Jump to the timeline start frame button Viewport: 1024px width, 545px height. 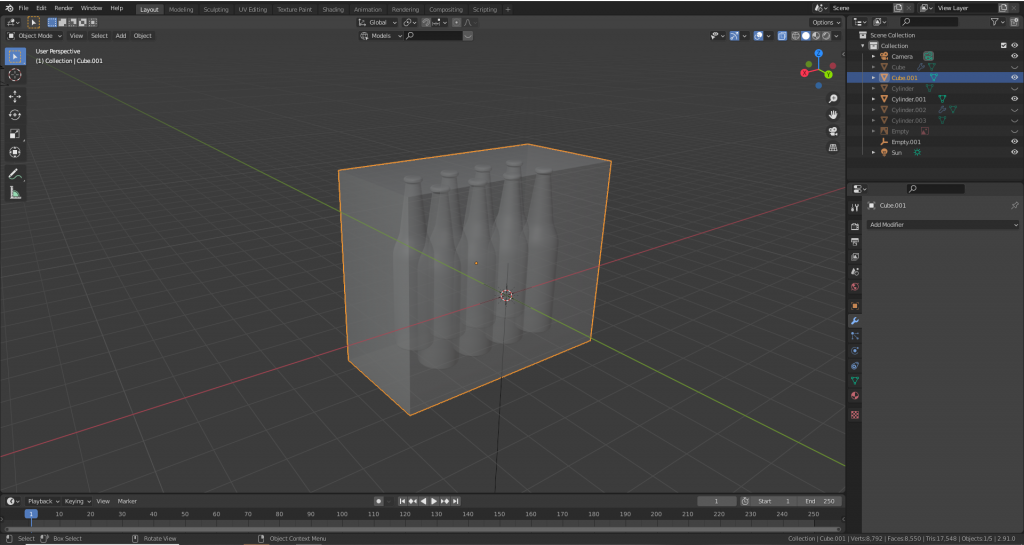coord(402,501)
